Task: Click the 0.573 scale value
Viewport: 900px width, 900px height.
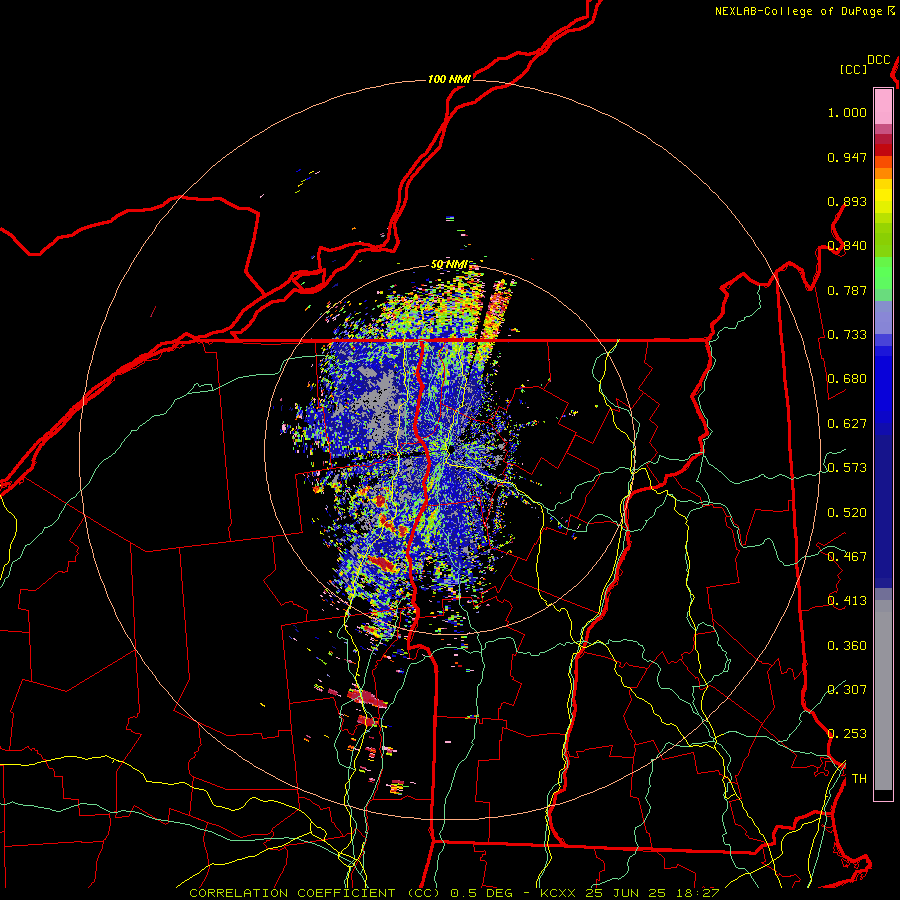Action: tap(847, 468)
